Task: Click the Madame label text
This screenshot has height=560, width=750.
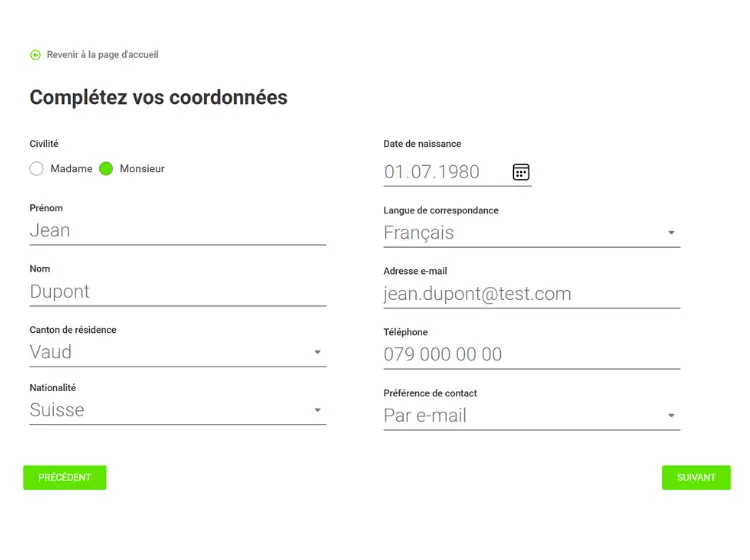Action: click(71, 169)
